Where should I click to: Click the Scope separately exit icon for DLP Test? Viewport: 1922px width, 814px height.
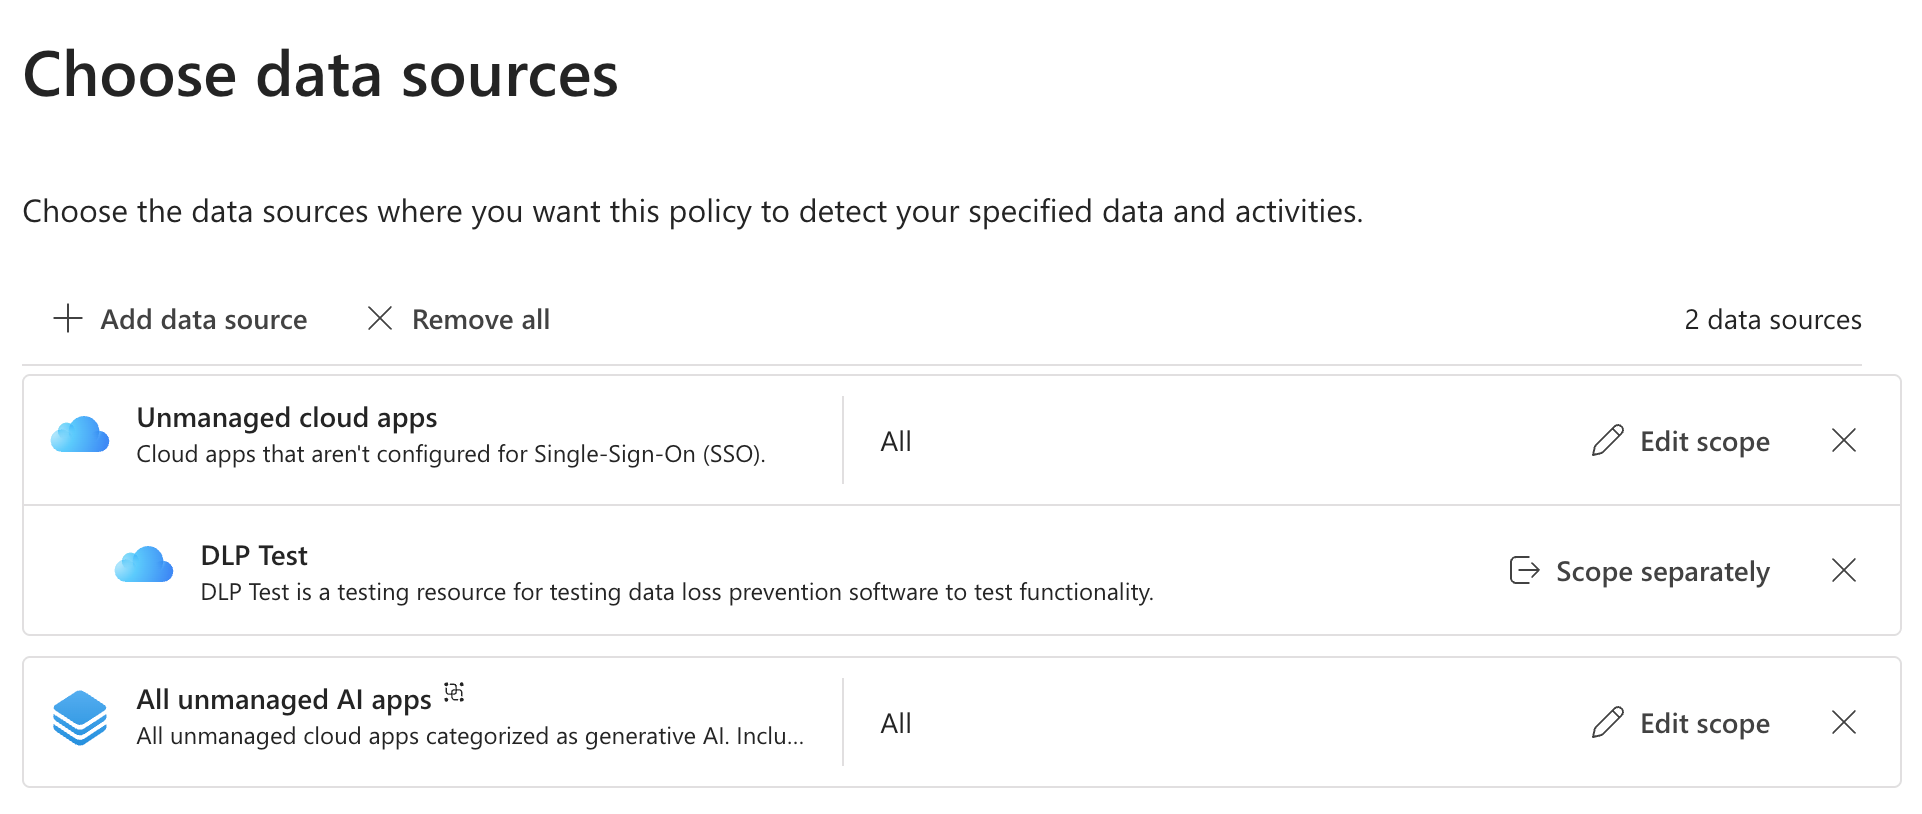(x=1522, y=571)
